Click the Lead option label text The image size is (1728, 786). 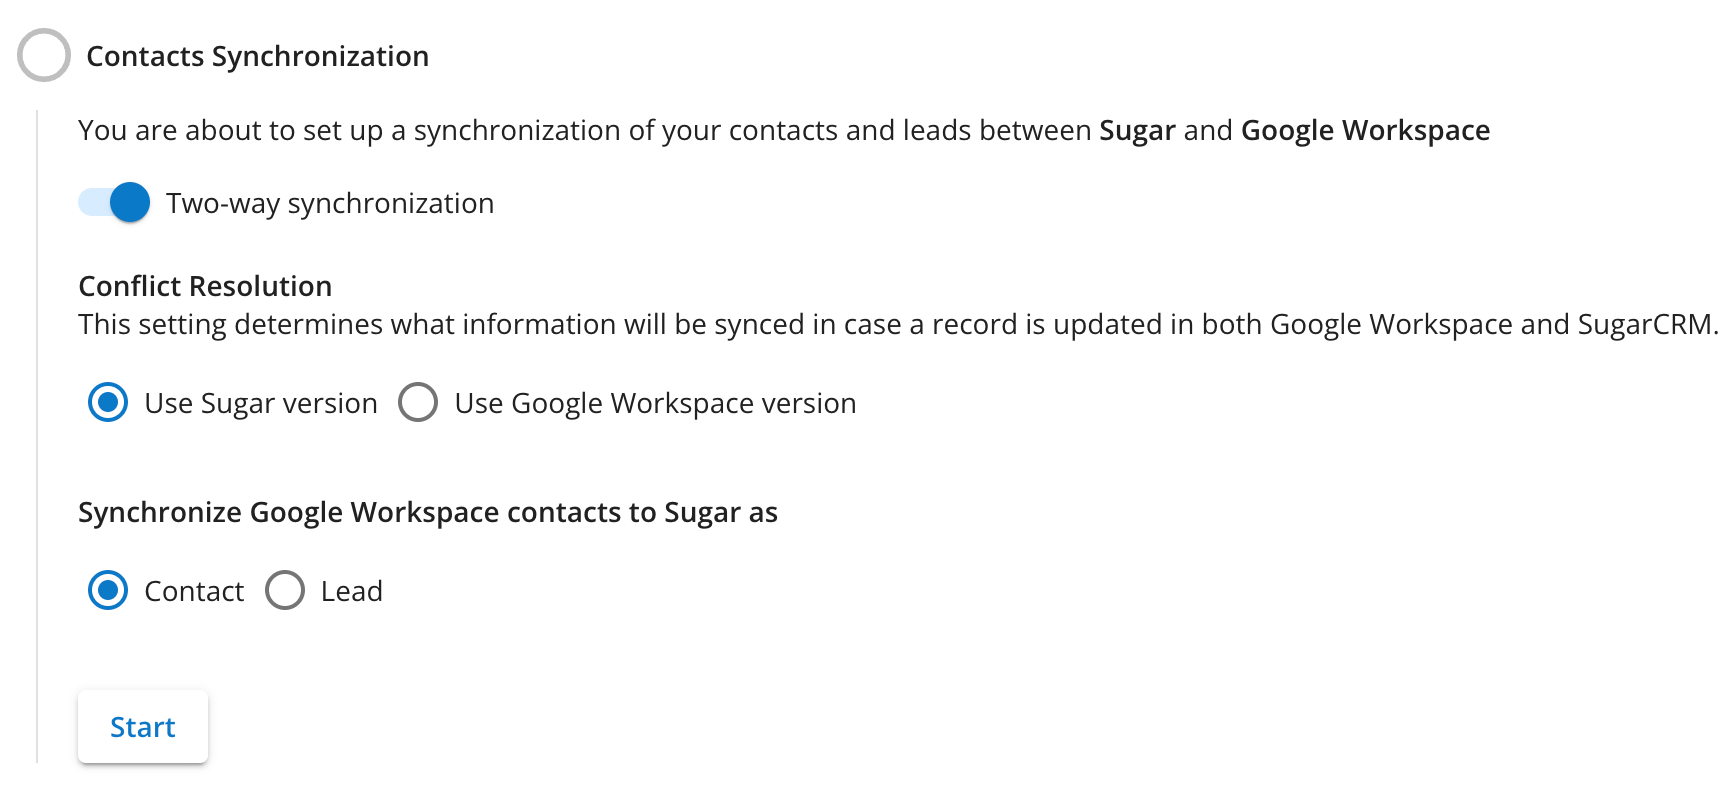click(x=352, y=591)
